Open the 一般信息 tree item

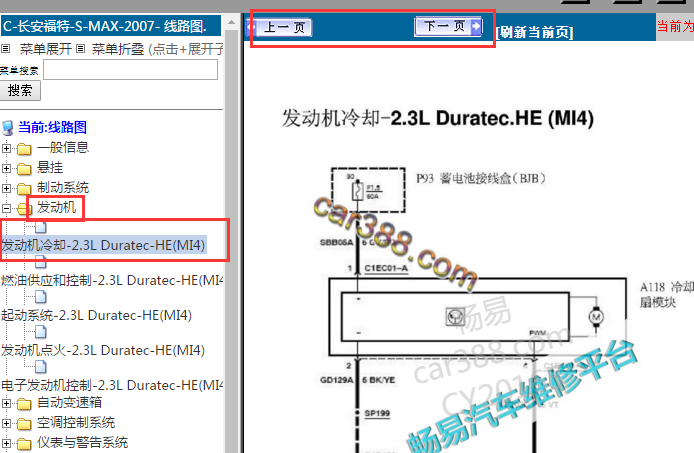click(x=63, y=147)
